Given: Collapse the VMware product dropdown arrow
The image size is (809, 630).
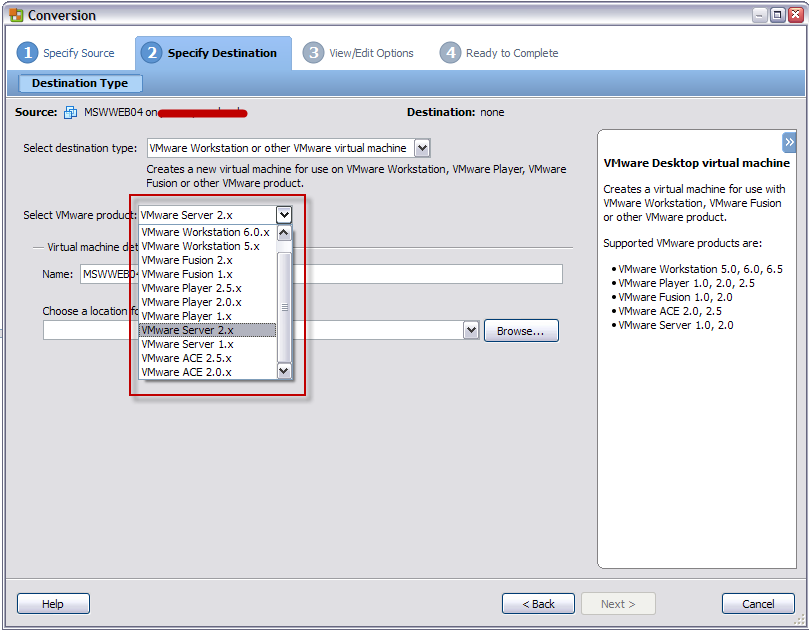Looking at the screenshot, I should [x=284, y=214].
